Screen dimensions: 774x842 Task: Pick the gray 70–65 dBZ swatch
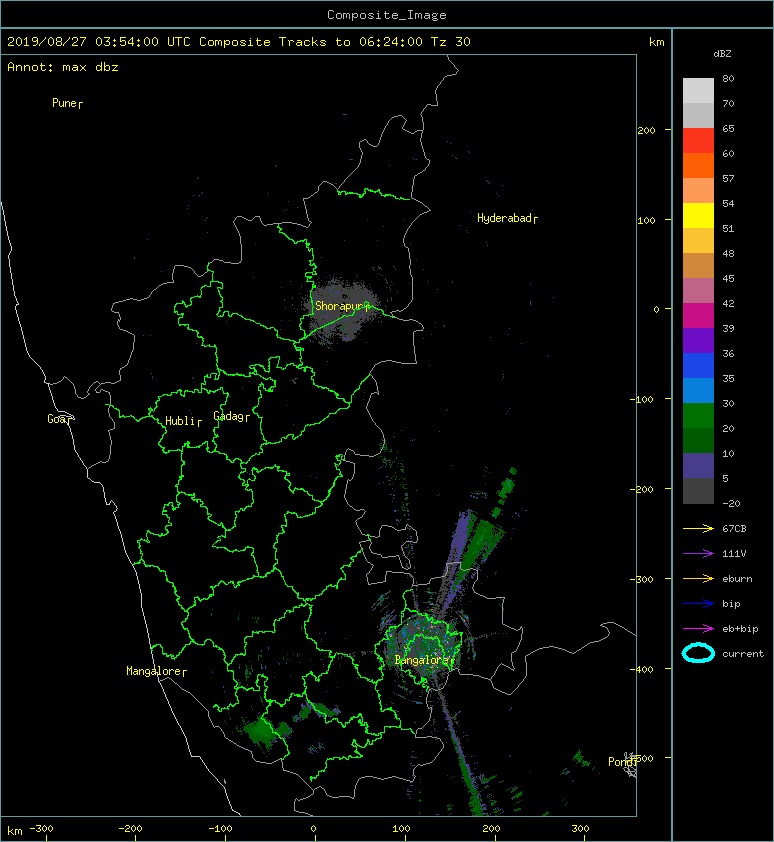pos(698,115)
